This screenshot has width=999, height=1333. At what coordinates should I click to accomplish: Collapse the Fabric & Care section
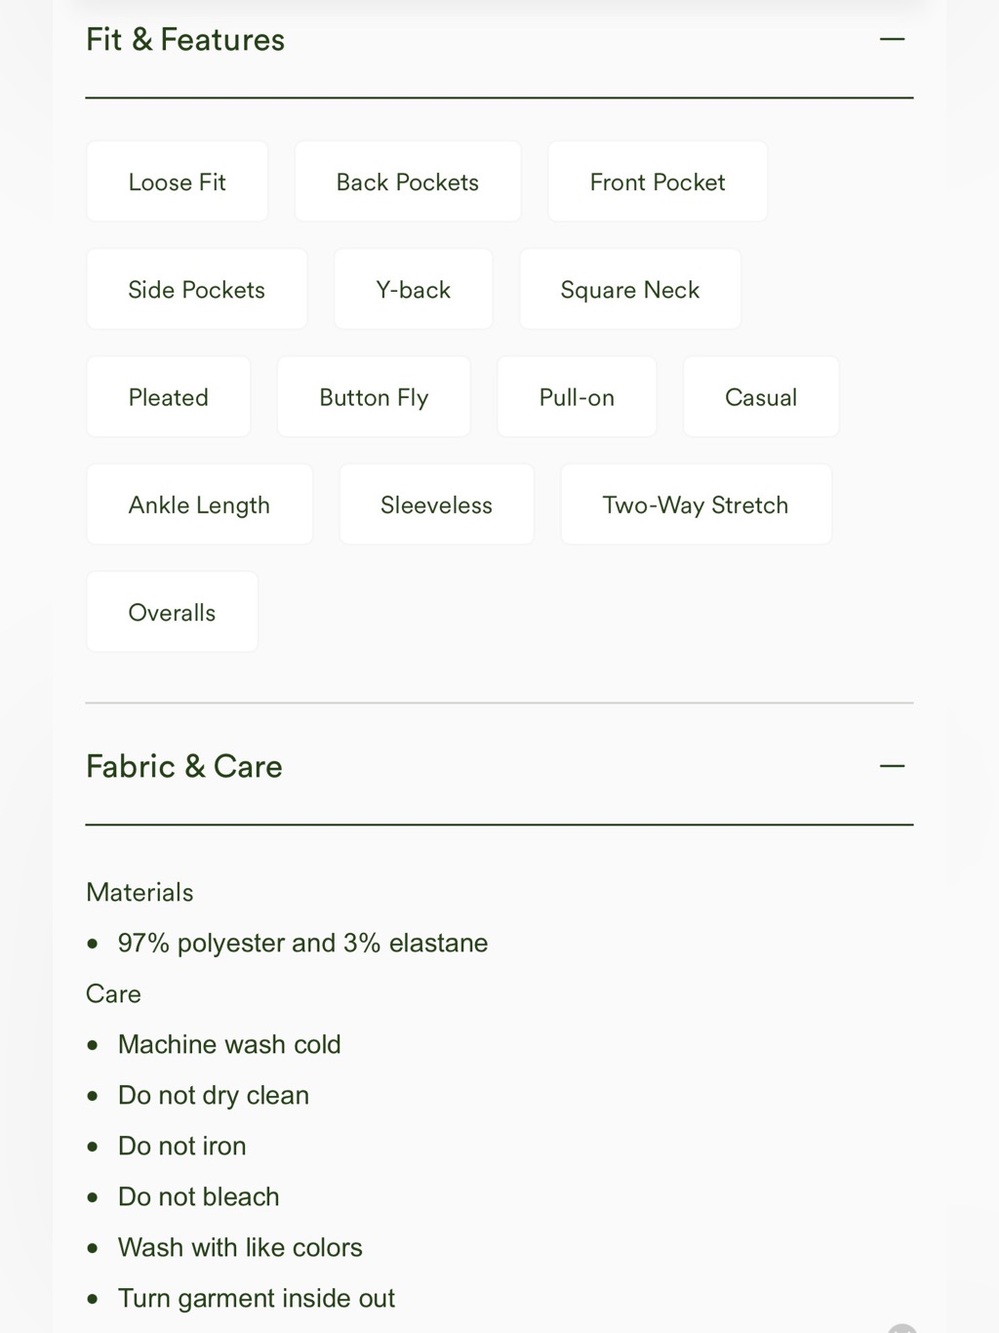pos(891,766)
